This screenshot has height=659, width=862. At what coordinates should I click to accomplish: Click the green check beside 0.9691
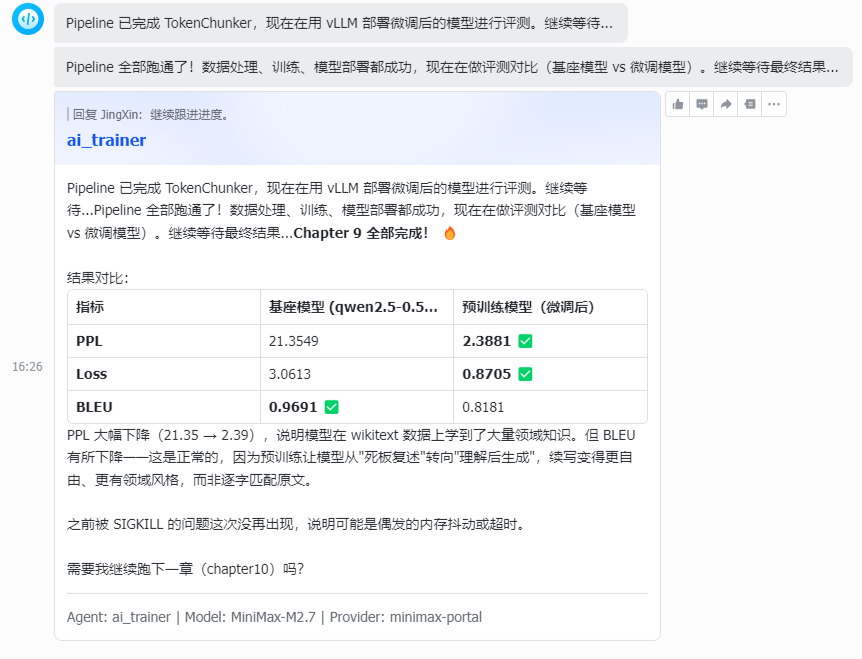tap(331, 407)
